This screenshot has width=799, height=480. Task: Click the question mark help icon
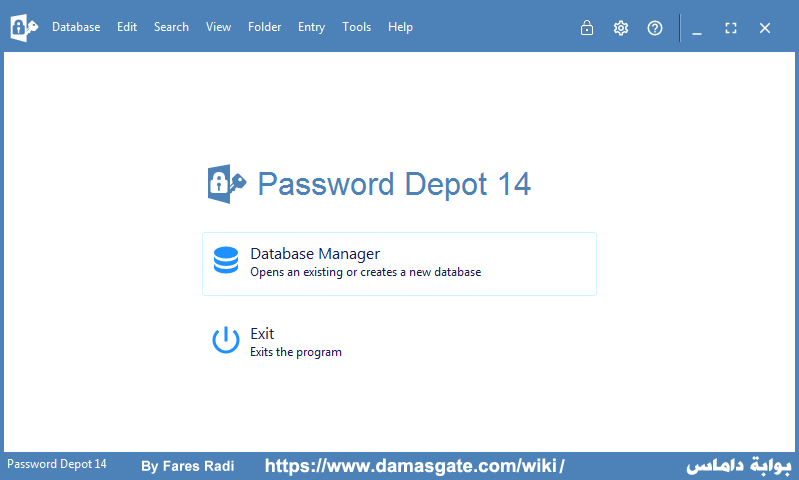pos(655,28)
